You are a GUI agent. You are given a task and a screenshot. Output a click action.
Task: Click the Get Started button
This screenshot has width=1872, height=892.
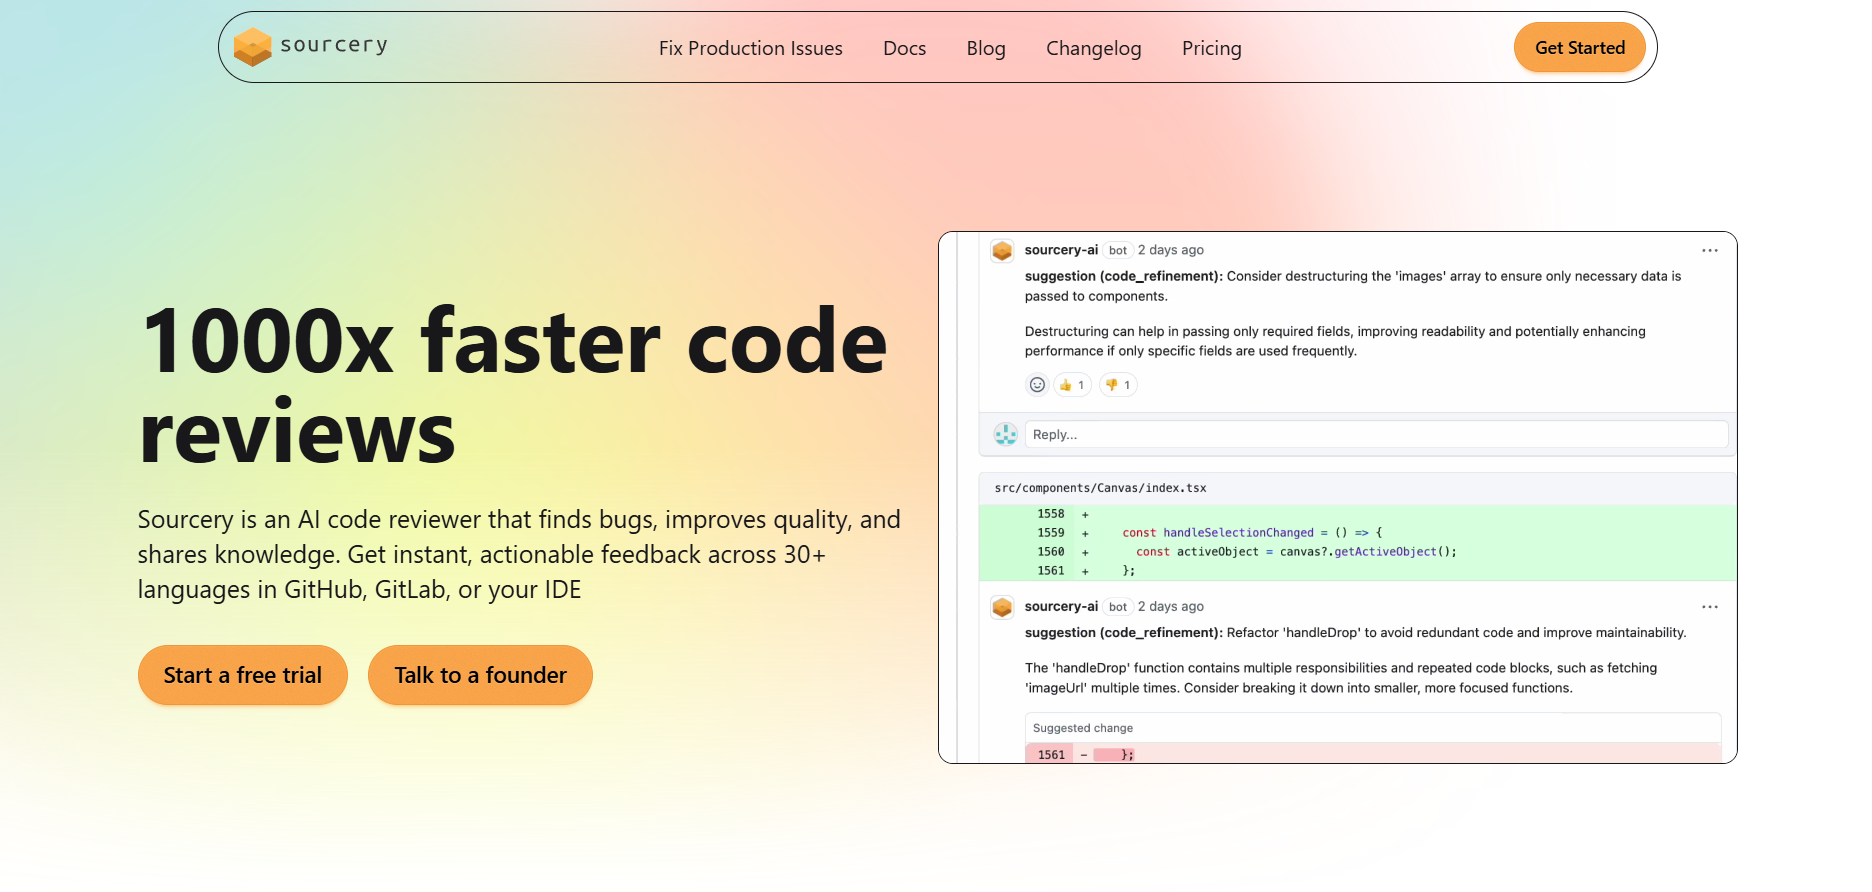tap(1580, 47)
